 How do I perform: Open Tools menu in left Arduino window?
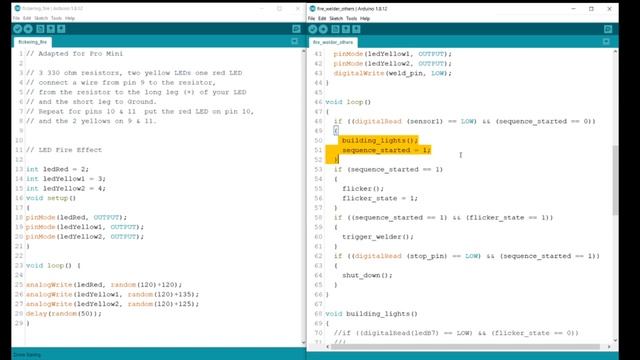tap(56, 18)
